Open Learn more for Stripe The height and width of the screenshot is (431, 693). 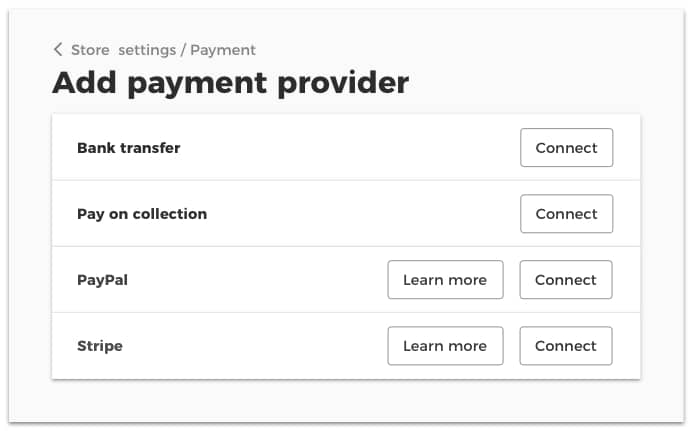coord(444,346)
